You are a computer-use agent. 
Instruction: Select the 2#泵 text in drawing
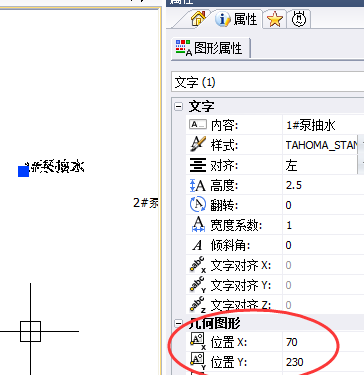click(146, 203)
